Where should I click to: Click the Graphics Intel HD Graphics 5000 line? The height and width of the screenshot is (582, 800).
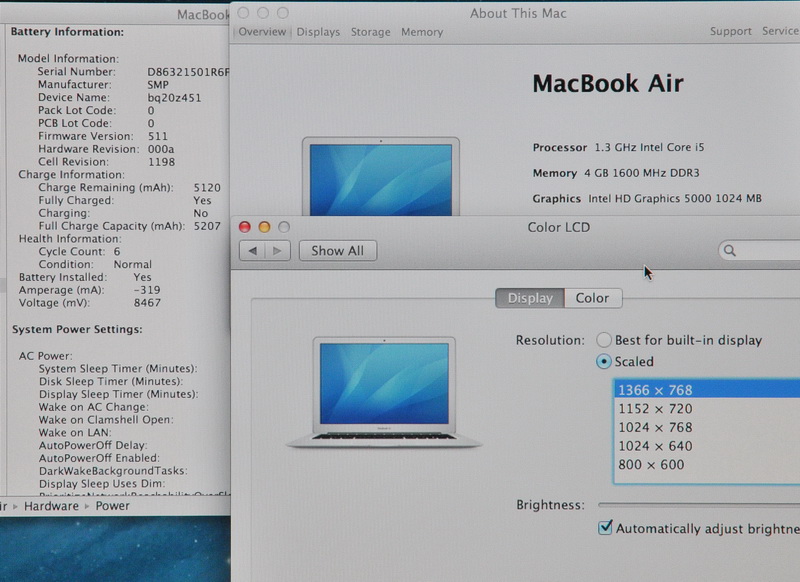[647, 198]
